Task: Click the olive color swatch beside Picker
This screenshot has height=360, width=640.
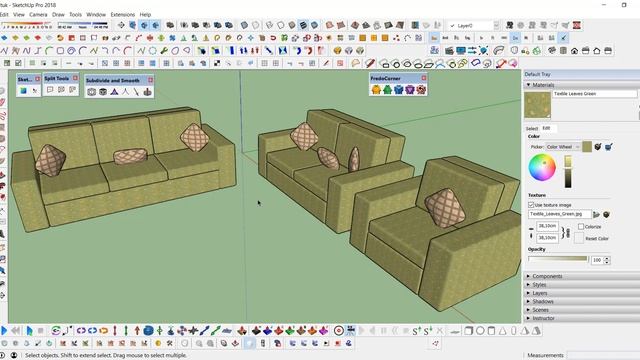Action: coord(587,147)
